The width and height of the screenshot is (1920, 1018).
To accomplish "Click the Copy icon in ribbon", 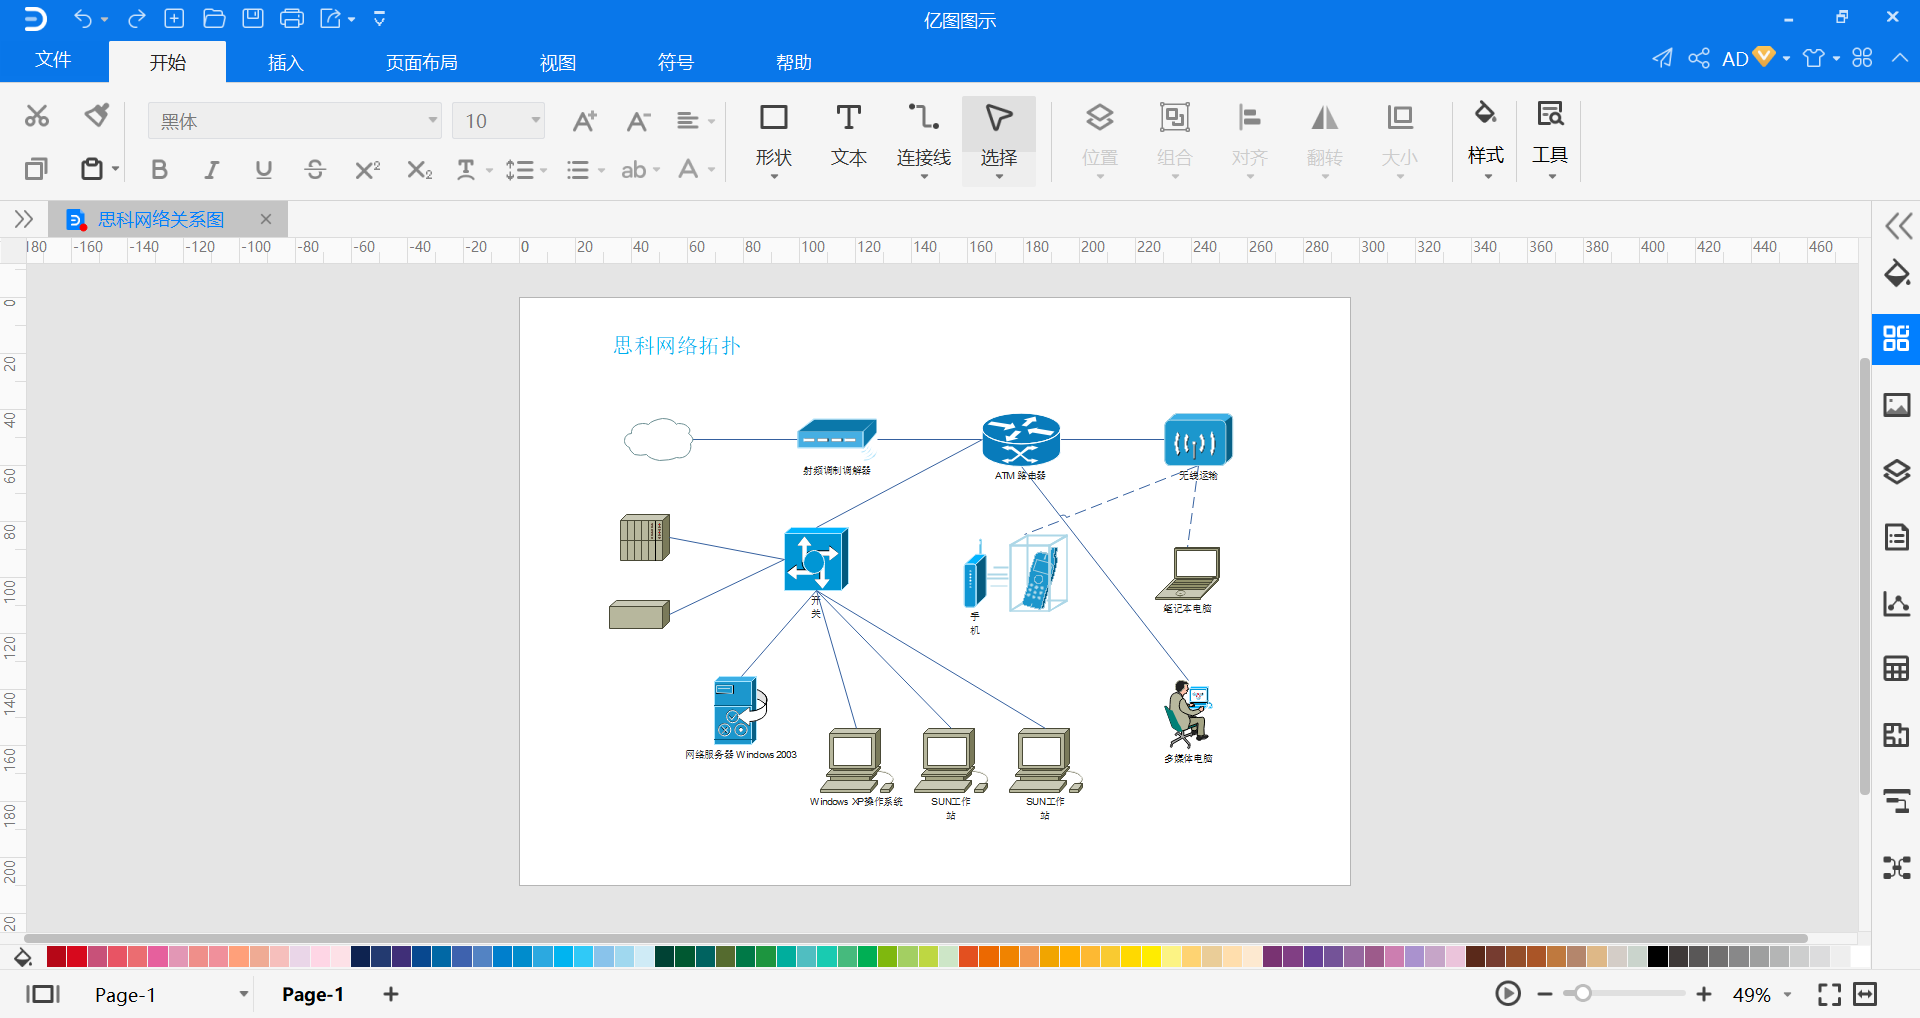I will pos(36,169).
